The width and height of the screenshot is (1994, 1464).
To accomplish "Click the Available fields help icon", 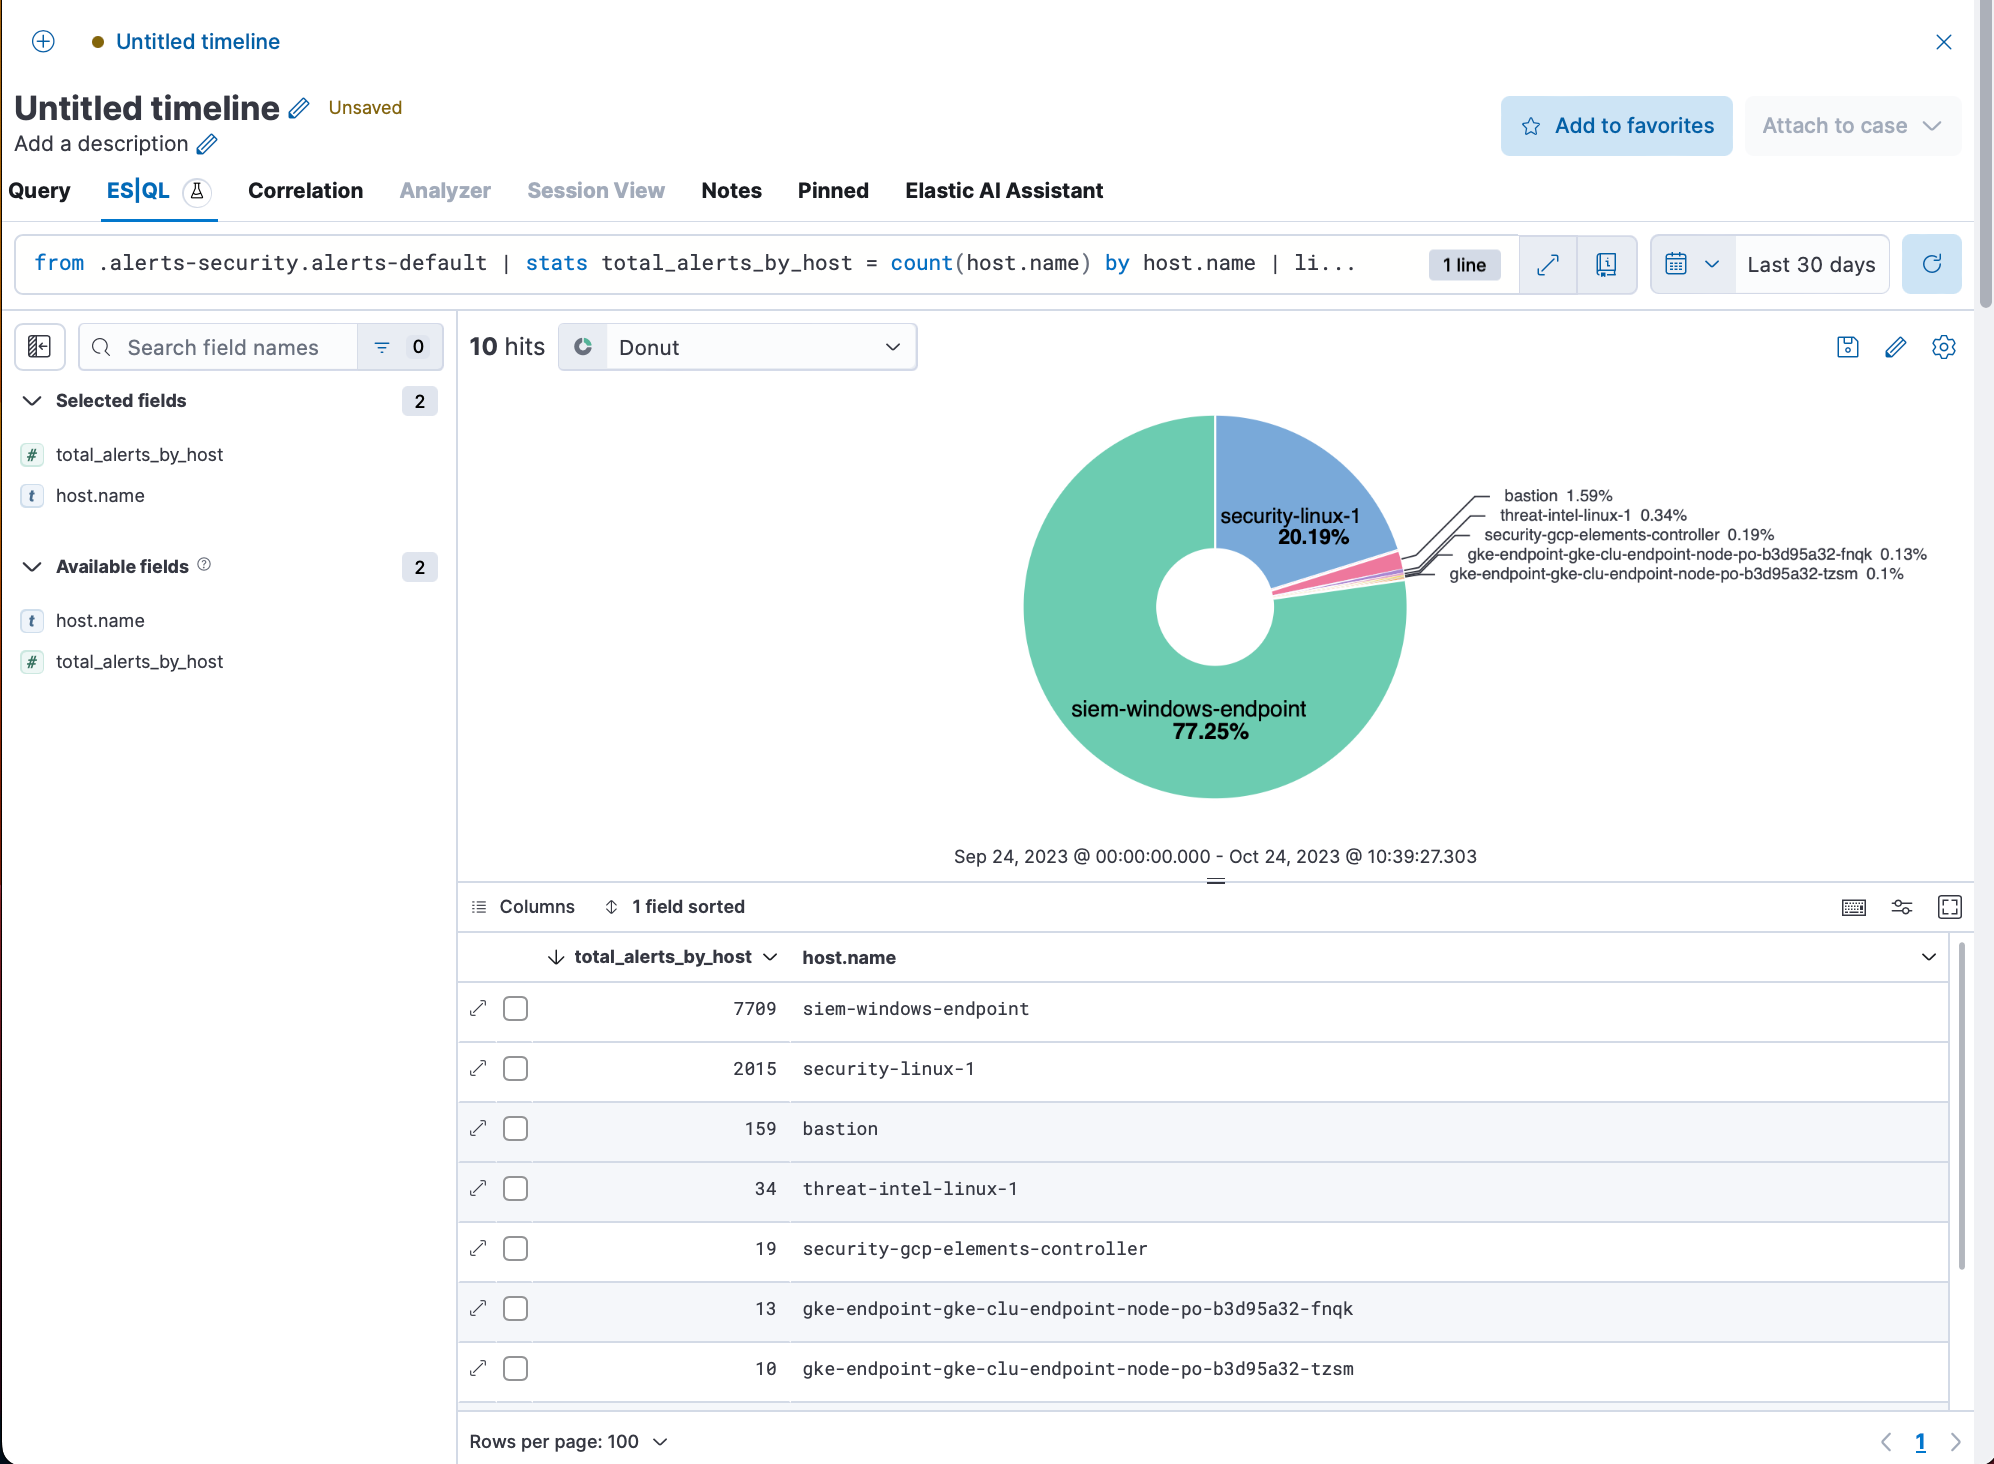I will click(204, 564).
